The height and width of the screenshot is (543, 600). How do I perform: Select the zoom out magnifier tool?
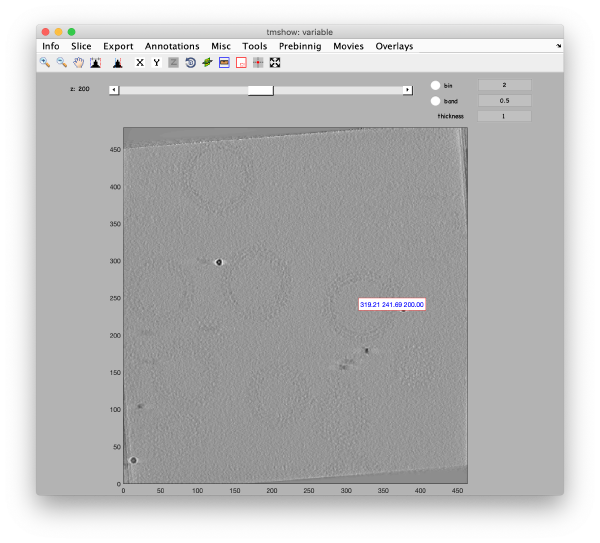coord(61,62)
